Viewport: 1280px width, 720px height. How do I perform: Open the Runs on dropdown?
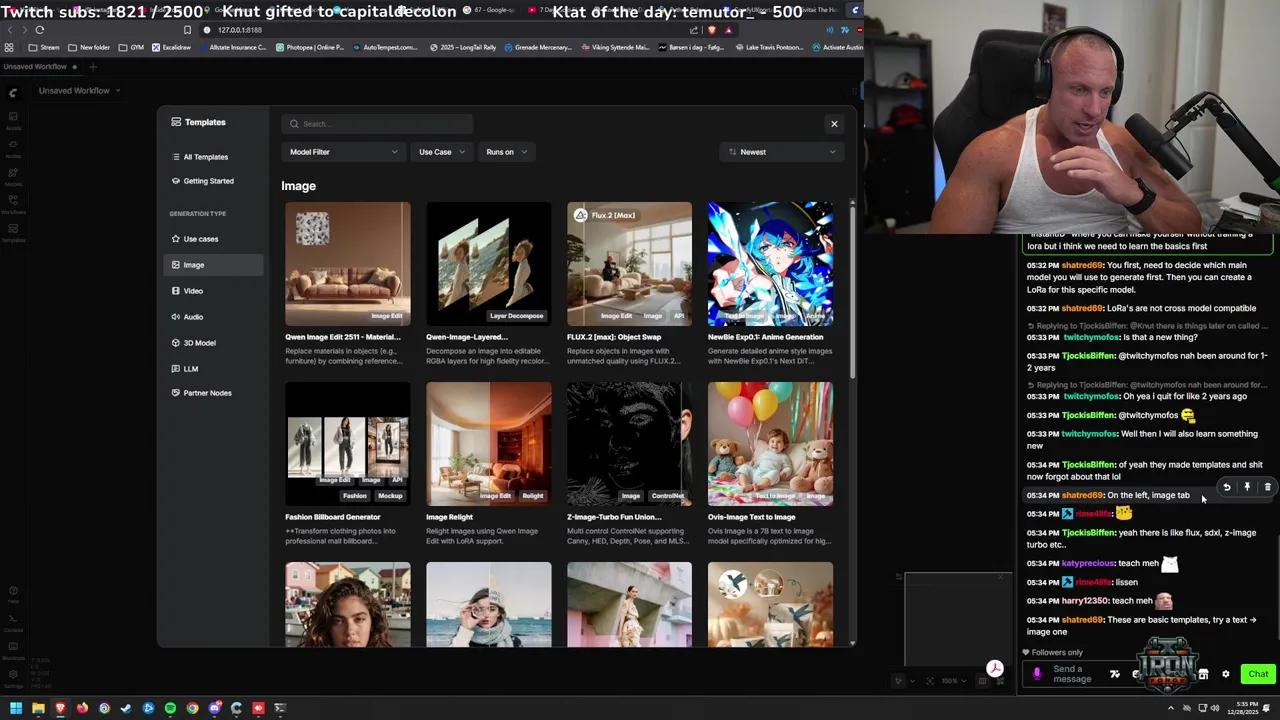pyautogui.click(x=506, y=152)
